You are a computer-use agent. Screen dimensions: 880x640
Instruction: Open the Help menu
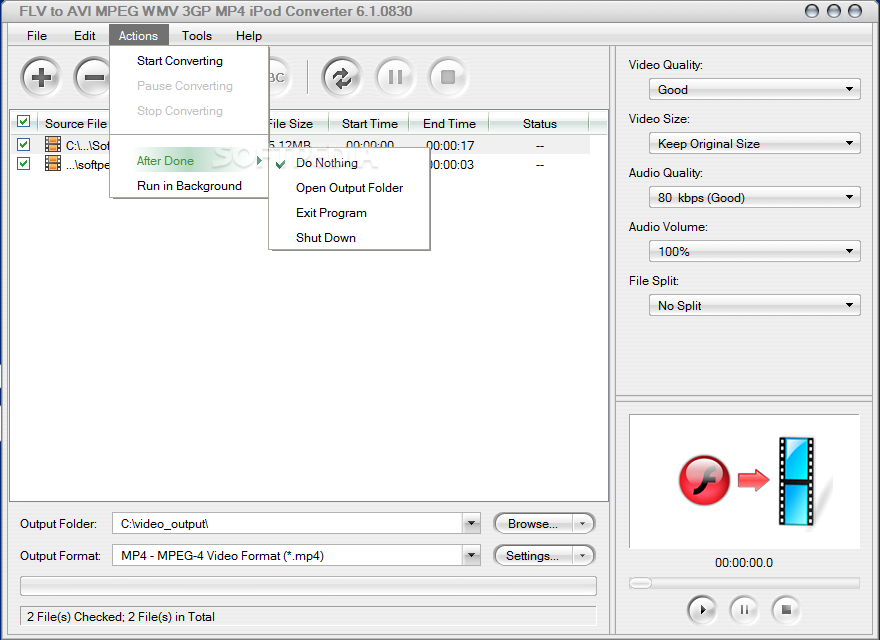(249, 35)
